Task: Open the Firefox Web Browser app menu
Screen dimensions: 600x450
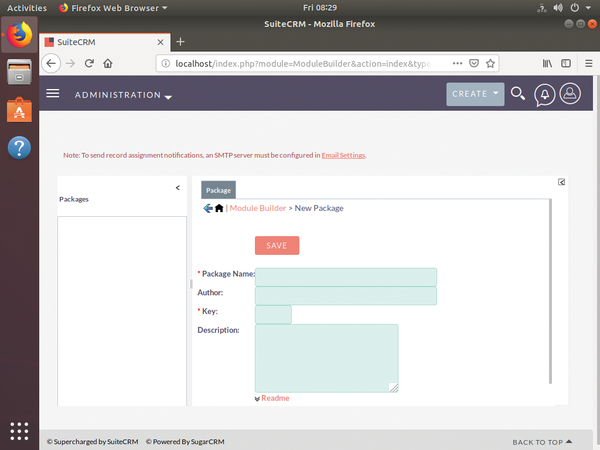Action: pyautogui.click(x=114, y=8)
